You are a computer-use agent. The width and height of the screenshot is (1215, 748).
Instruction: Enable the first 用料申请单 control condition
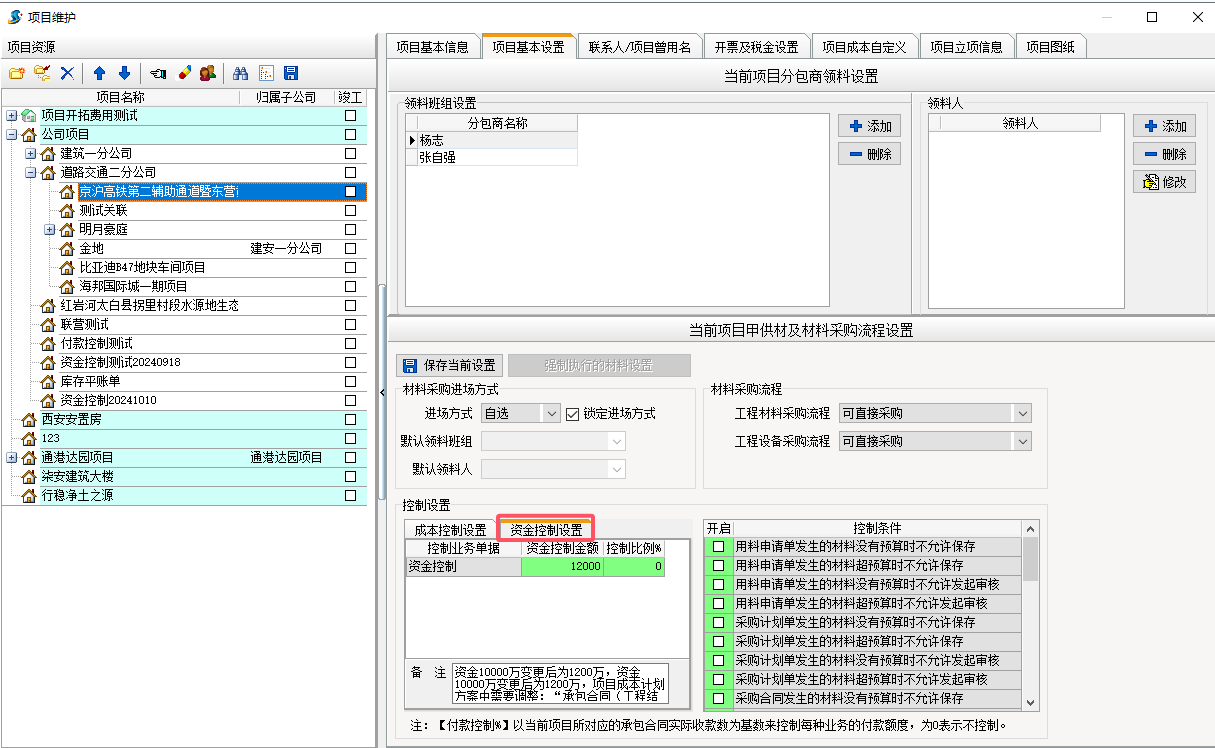(718, 547)
